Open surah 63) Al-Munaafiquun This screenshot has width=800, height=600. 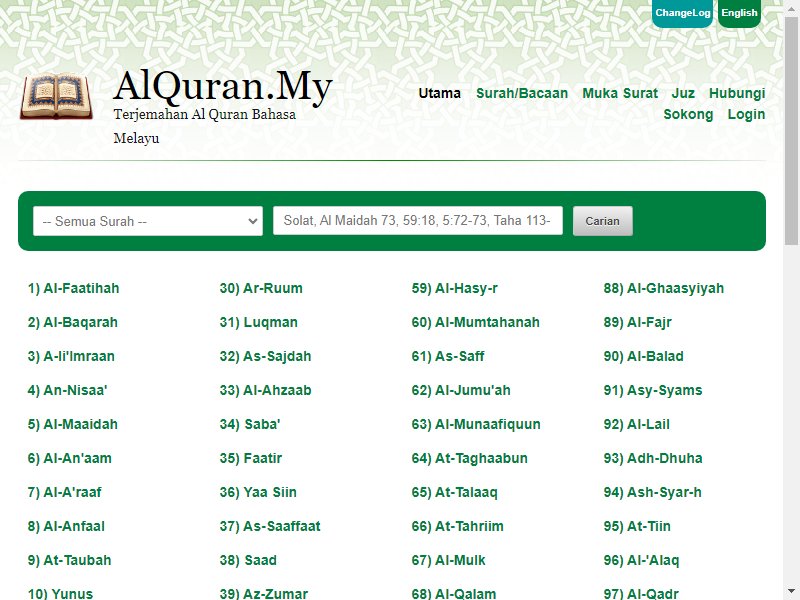pos(476,424)
